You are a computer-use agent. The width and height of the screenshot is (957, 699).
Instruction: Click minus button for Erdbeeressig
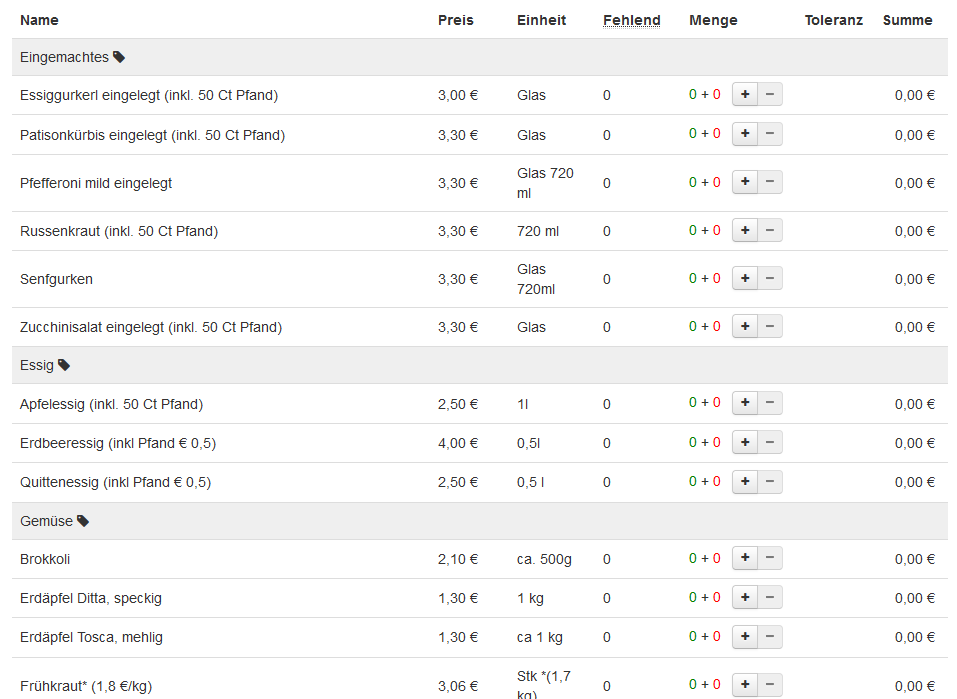pos(770,443)
